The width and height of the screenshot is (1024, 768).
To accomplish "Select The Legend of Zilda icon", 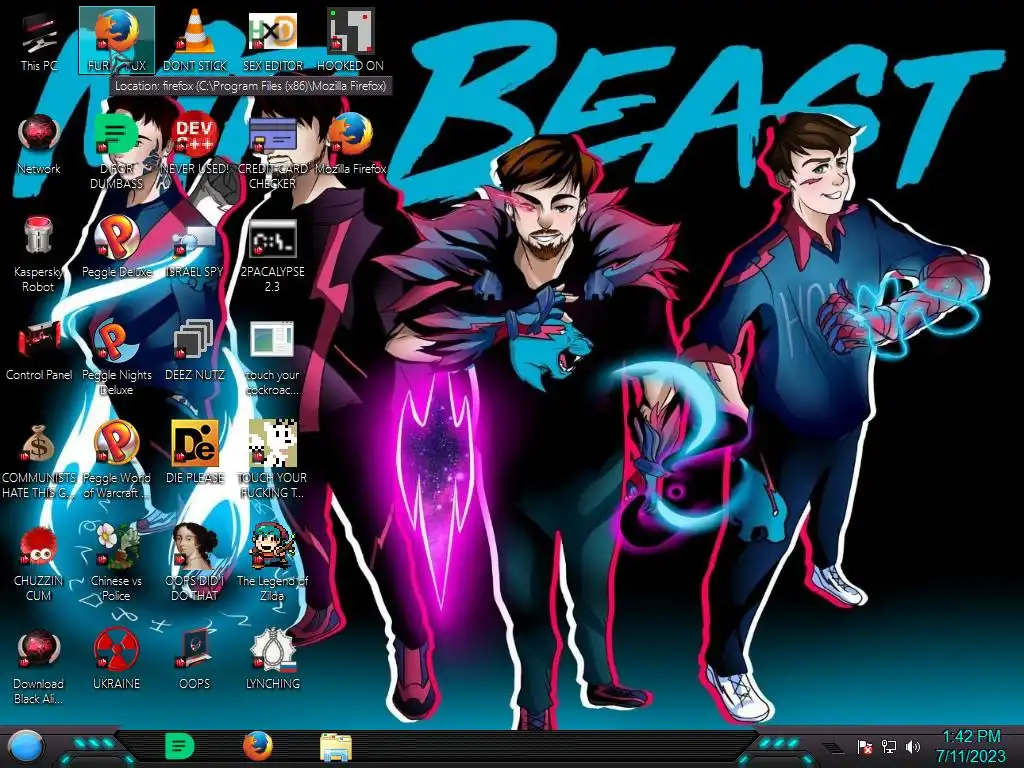I will tap(273, 563).
